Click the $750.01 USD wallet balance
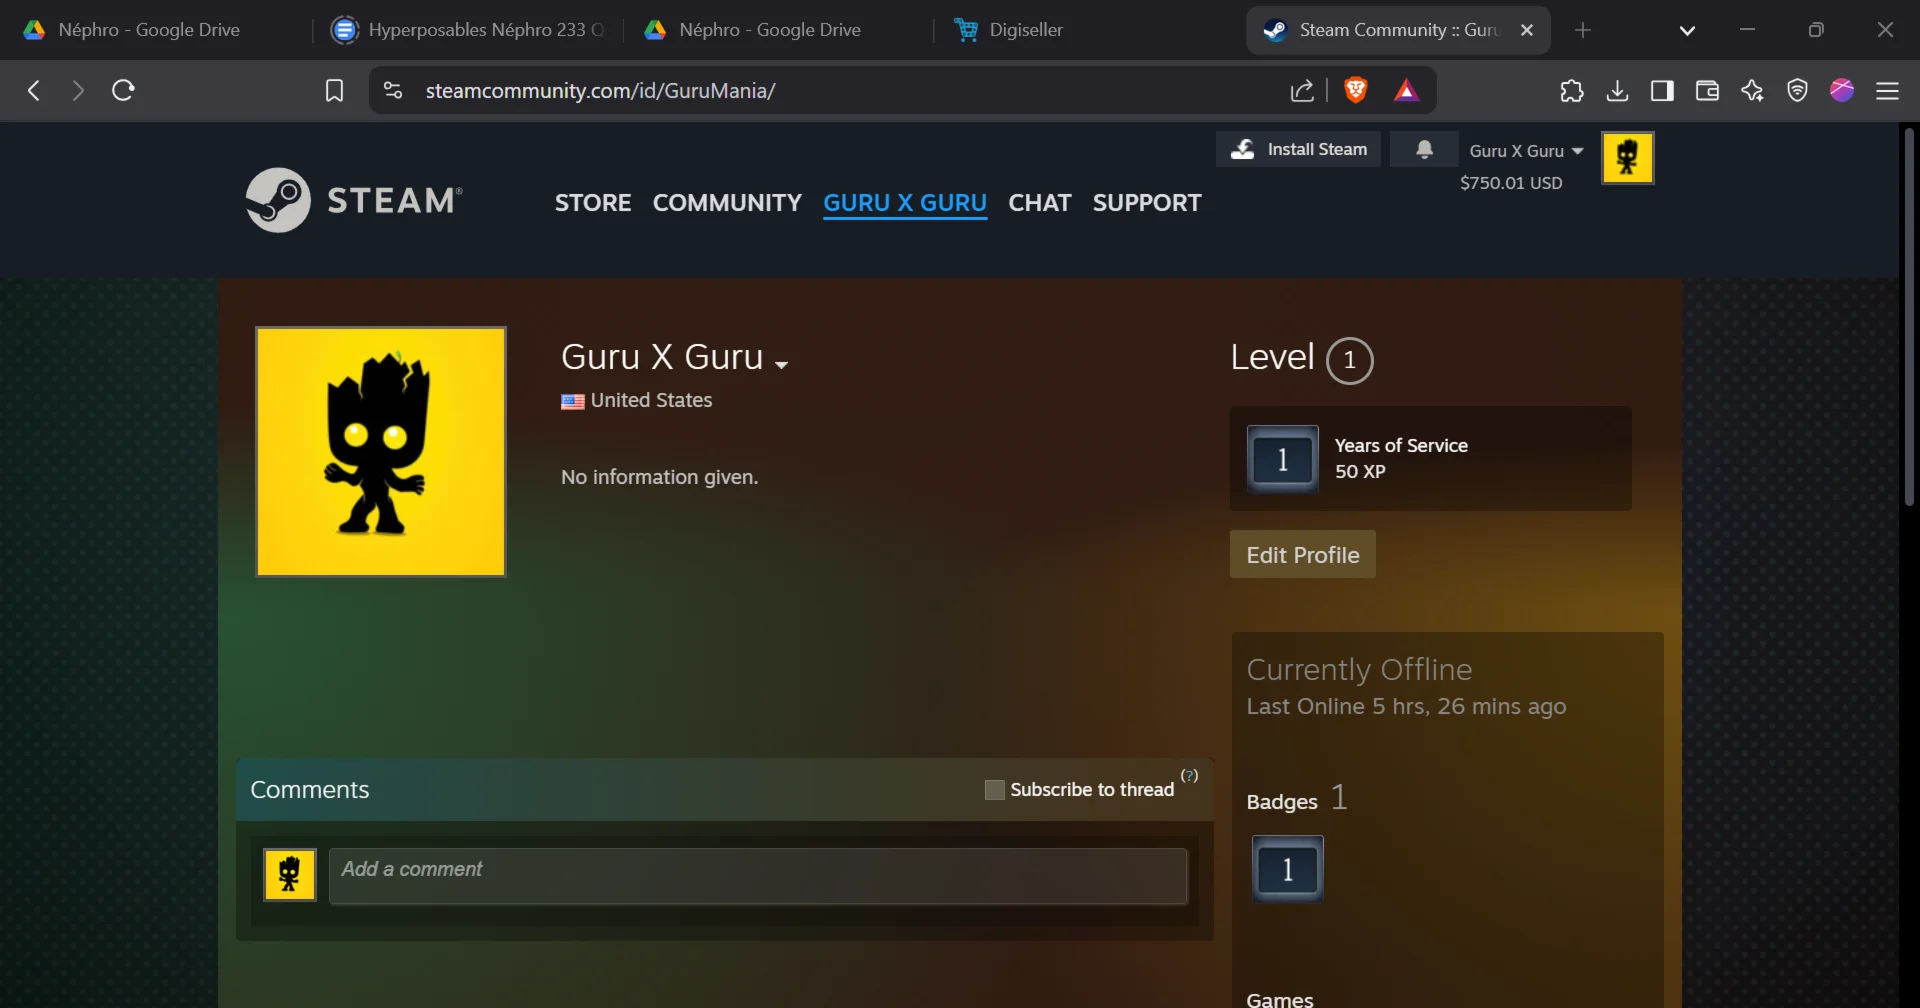This screenshot has width=1920, height=1008. point(1511,183)
